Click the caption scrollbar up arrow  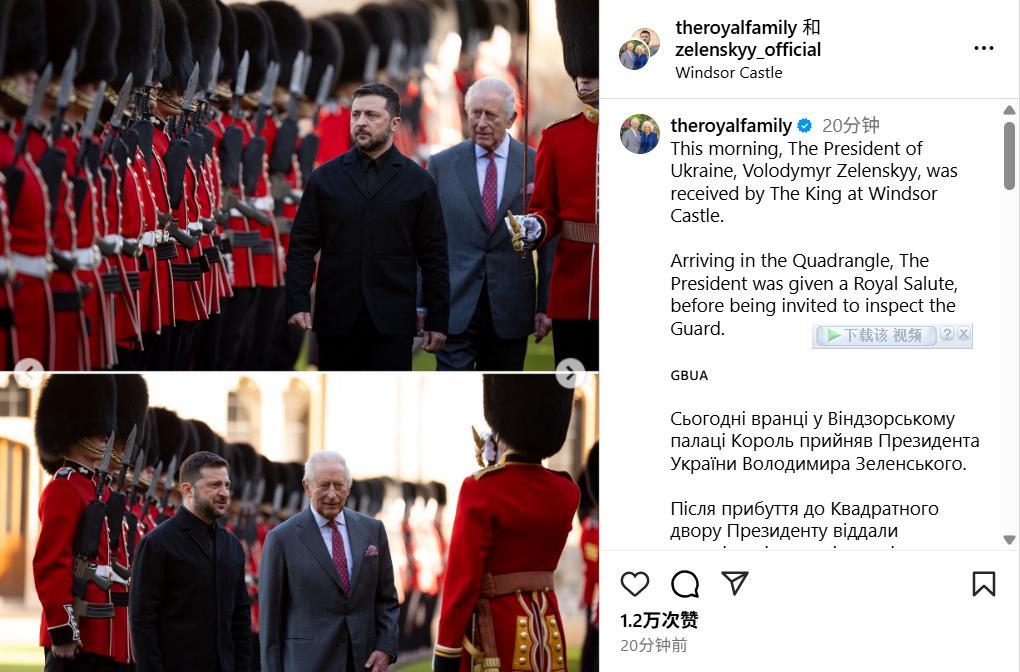(1009, 109)
